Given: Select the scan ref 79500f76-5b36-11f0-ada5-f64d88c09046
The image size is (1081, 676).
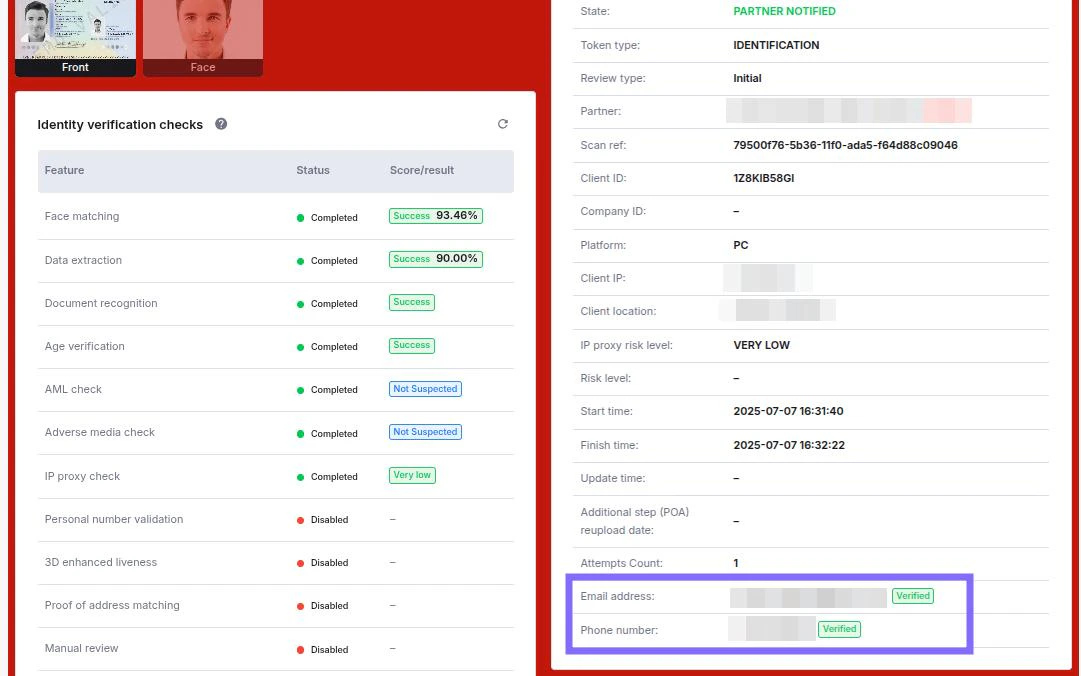Looking at the screenshot, I should tap(845, 145).
